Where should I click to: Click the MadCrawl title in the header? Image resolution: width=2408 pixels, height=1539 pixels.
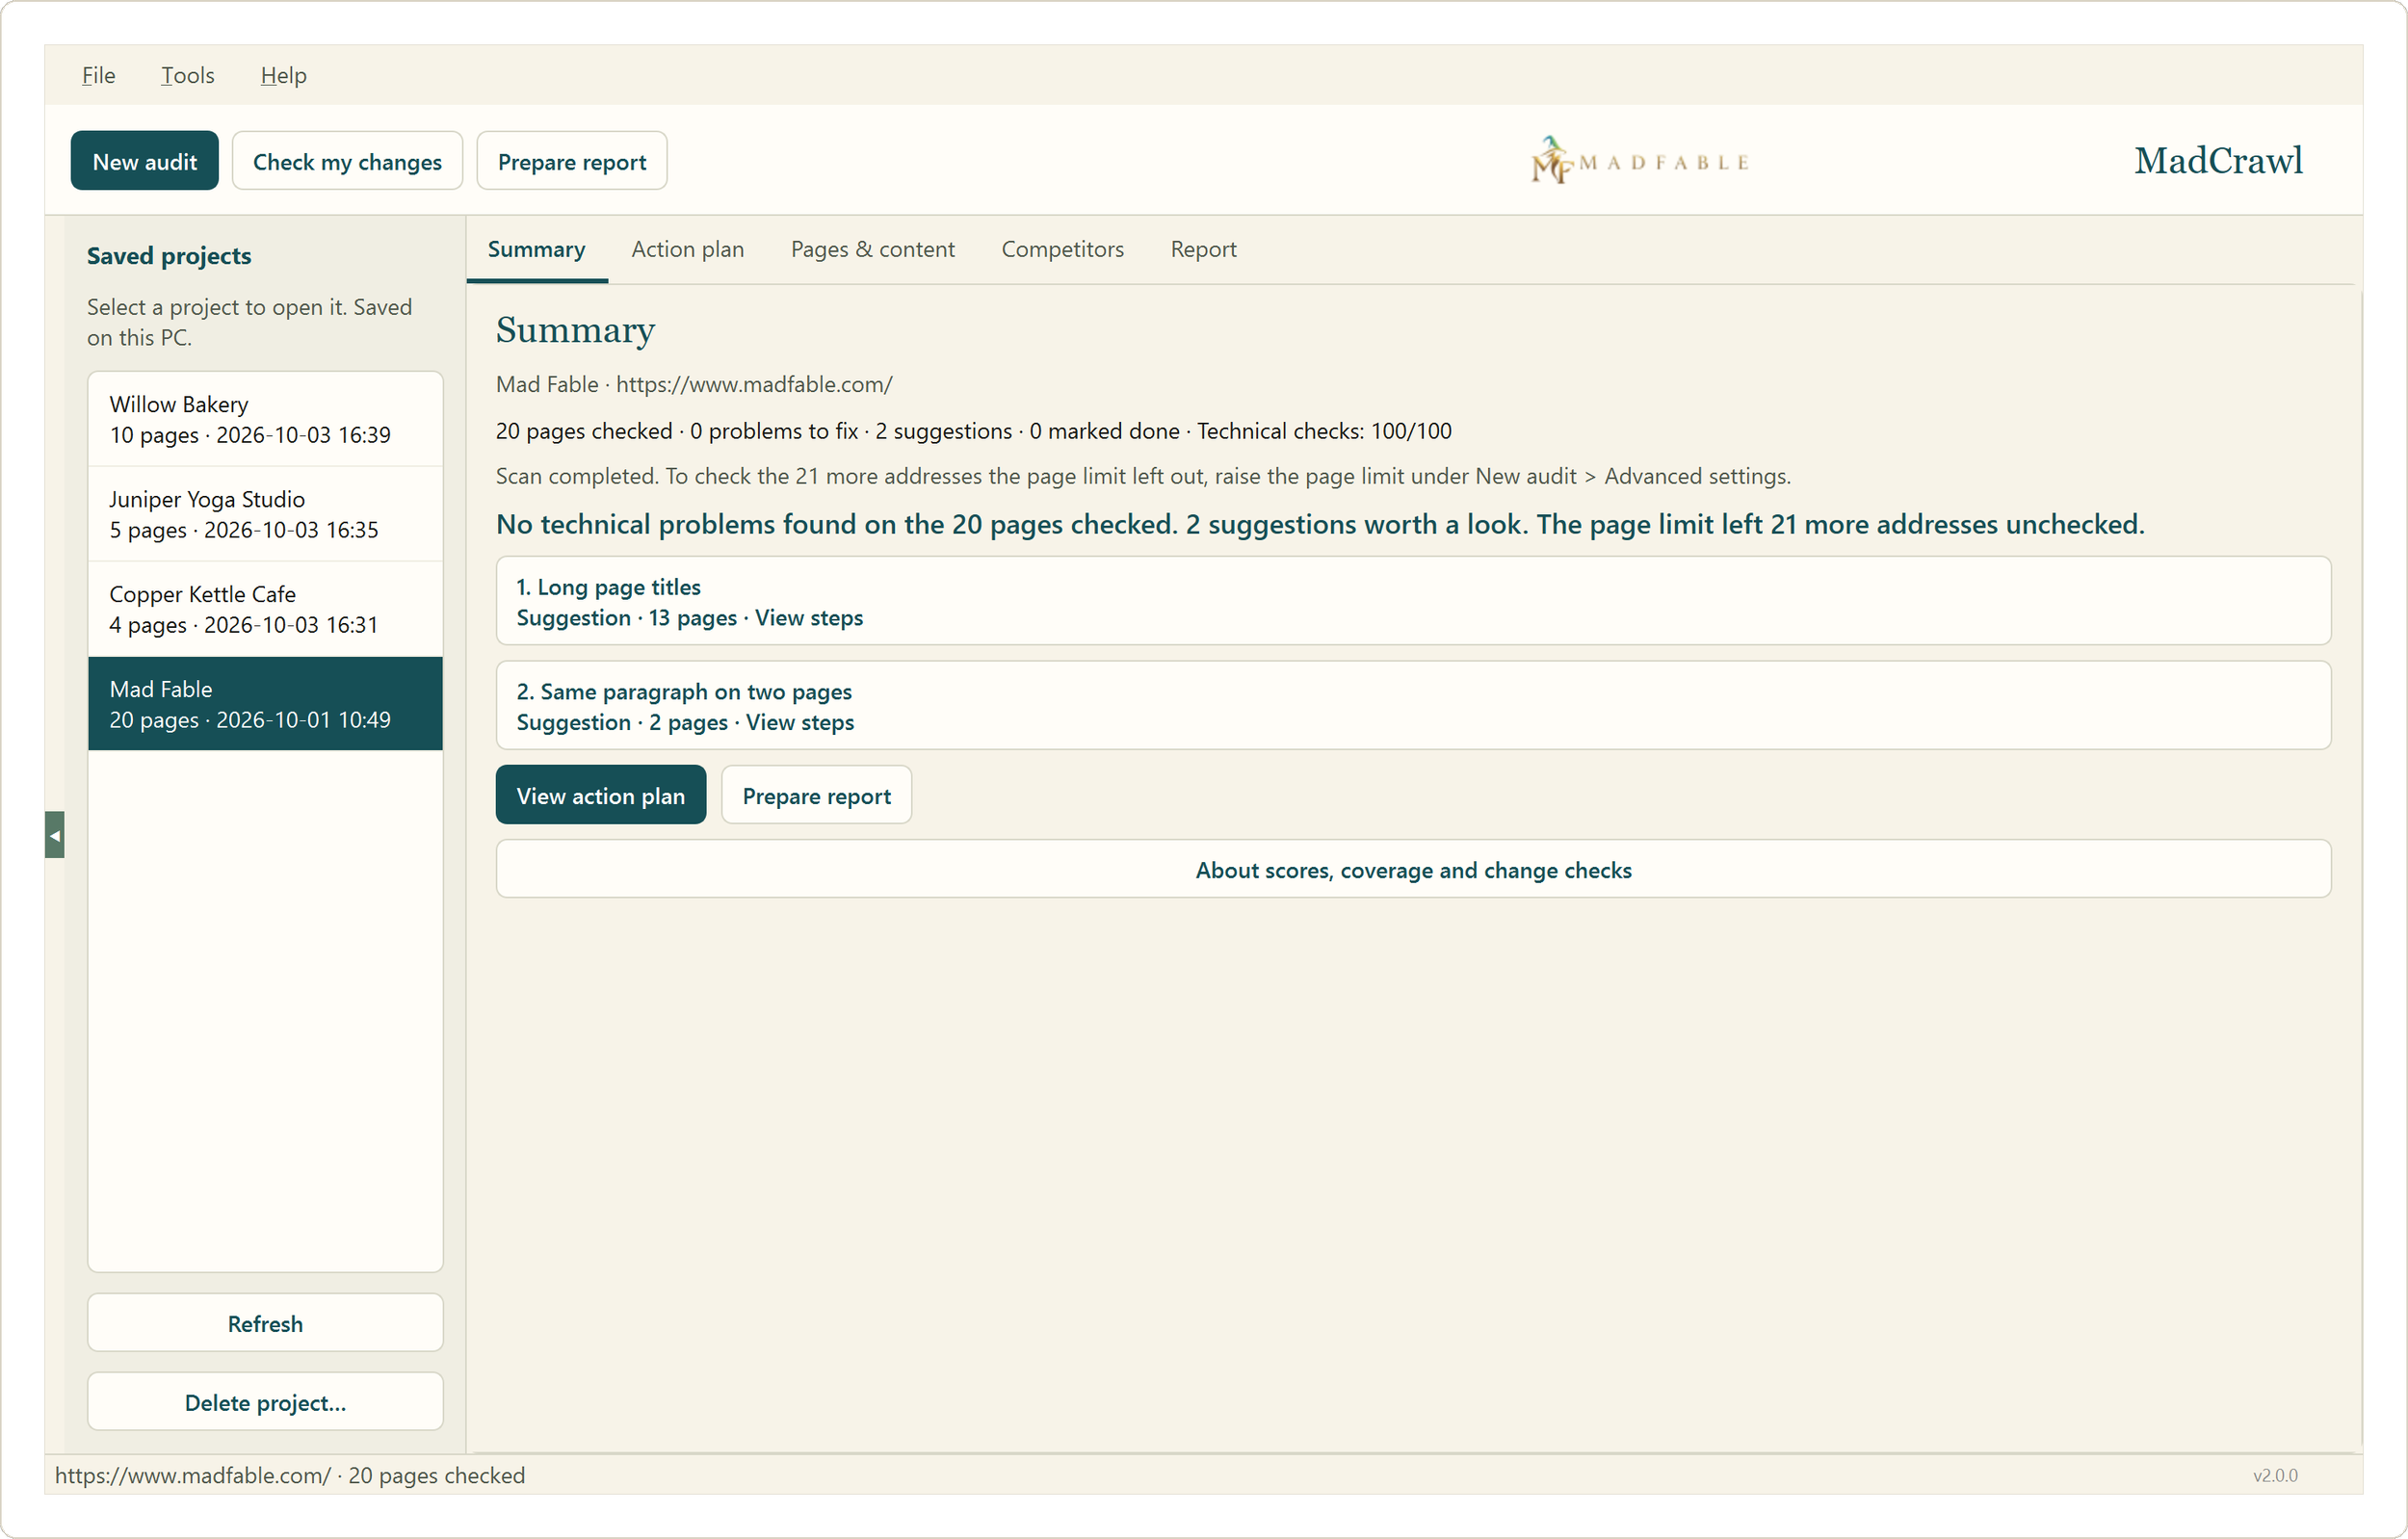(2218, 161)
